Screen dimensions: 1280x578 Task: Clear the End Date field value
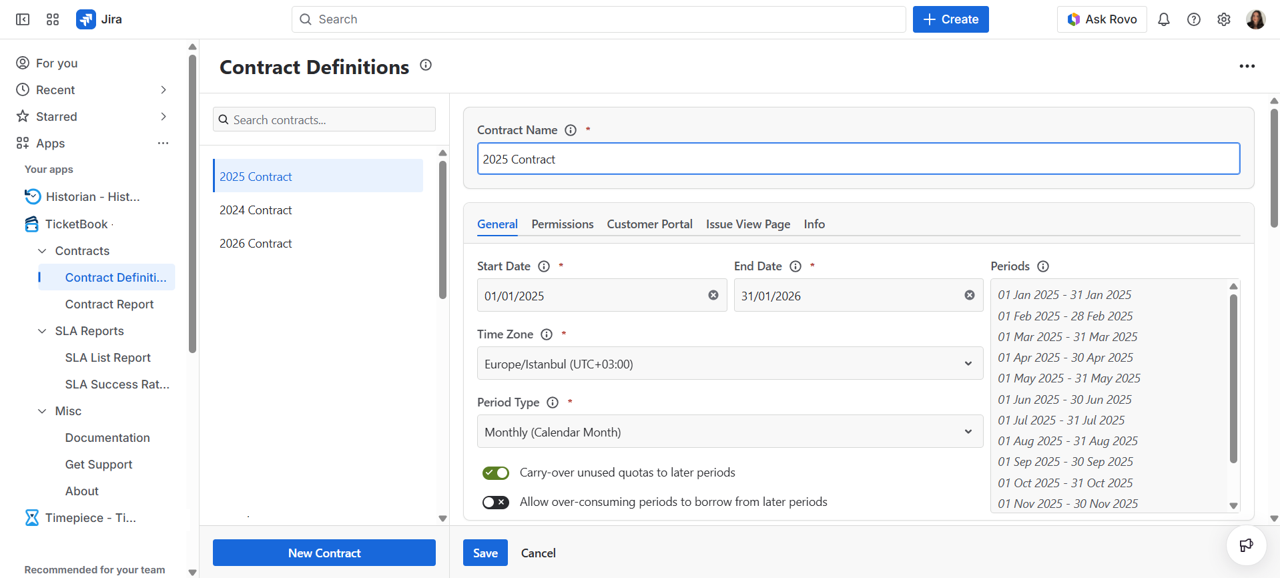(x=969, y=295)
